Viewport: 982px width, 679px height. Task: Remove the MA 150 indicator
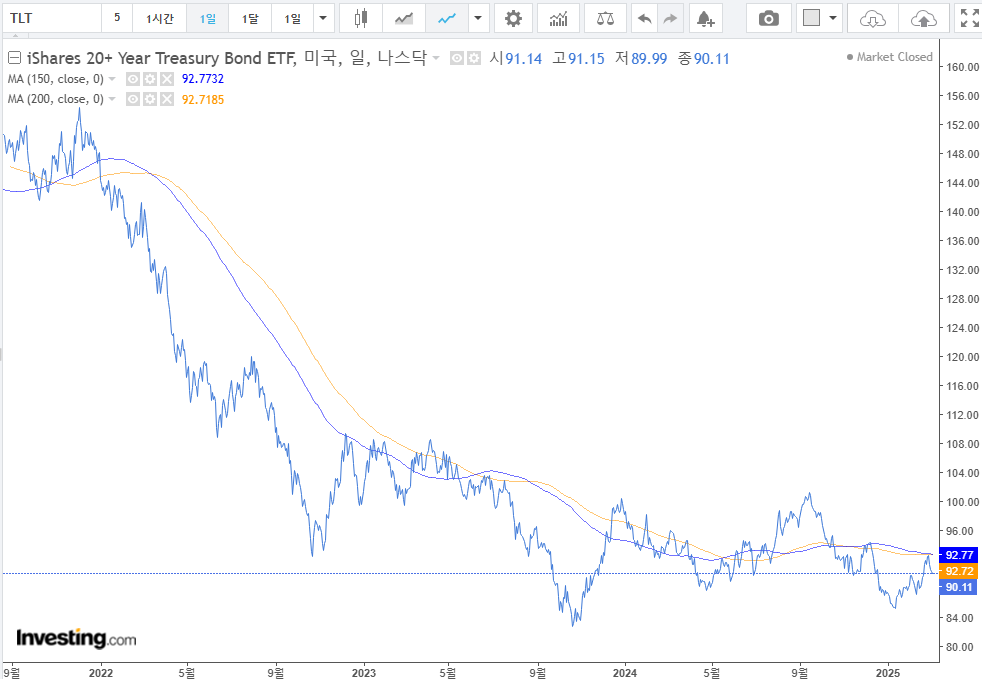point(167,79)
